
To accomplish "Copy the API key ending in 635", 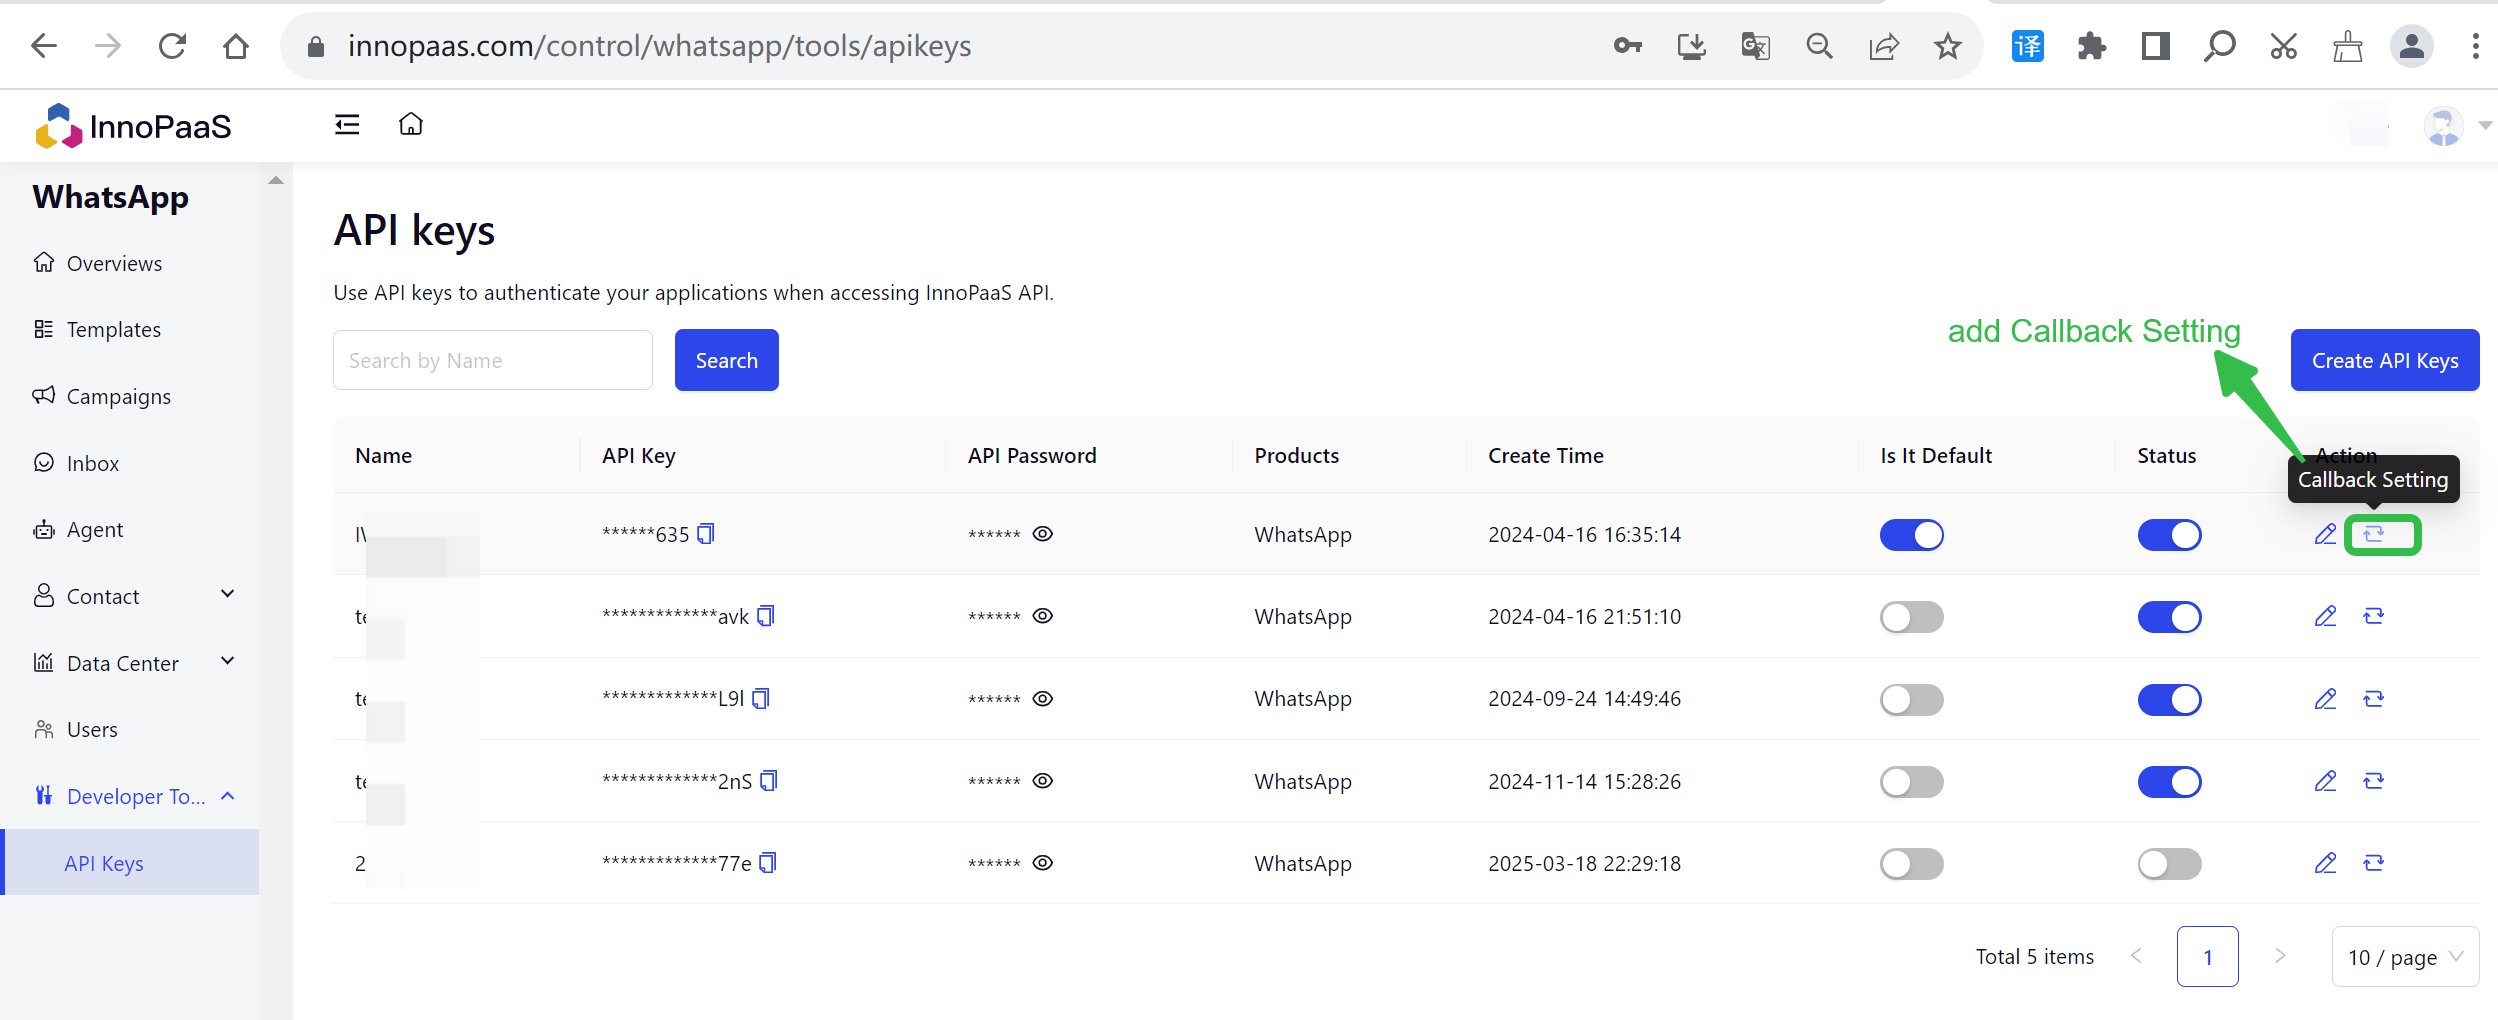I will point(706,534).
